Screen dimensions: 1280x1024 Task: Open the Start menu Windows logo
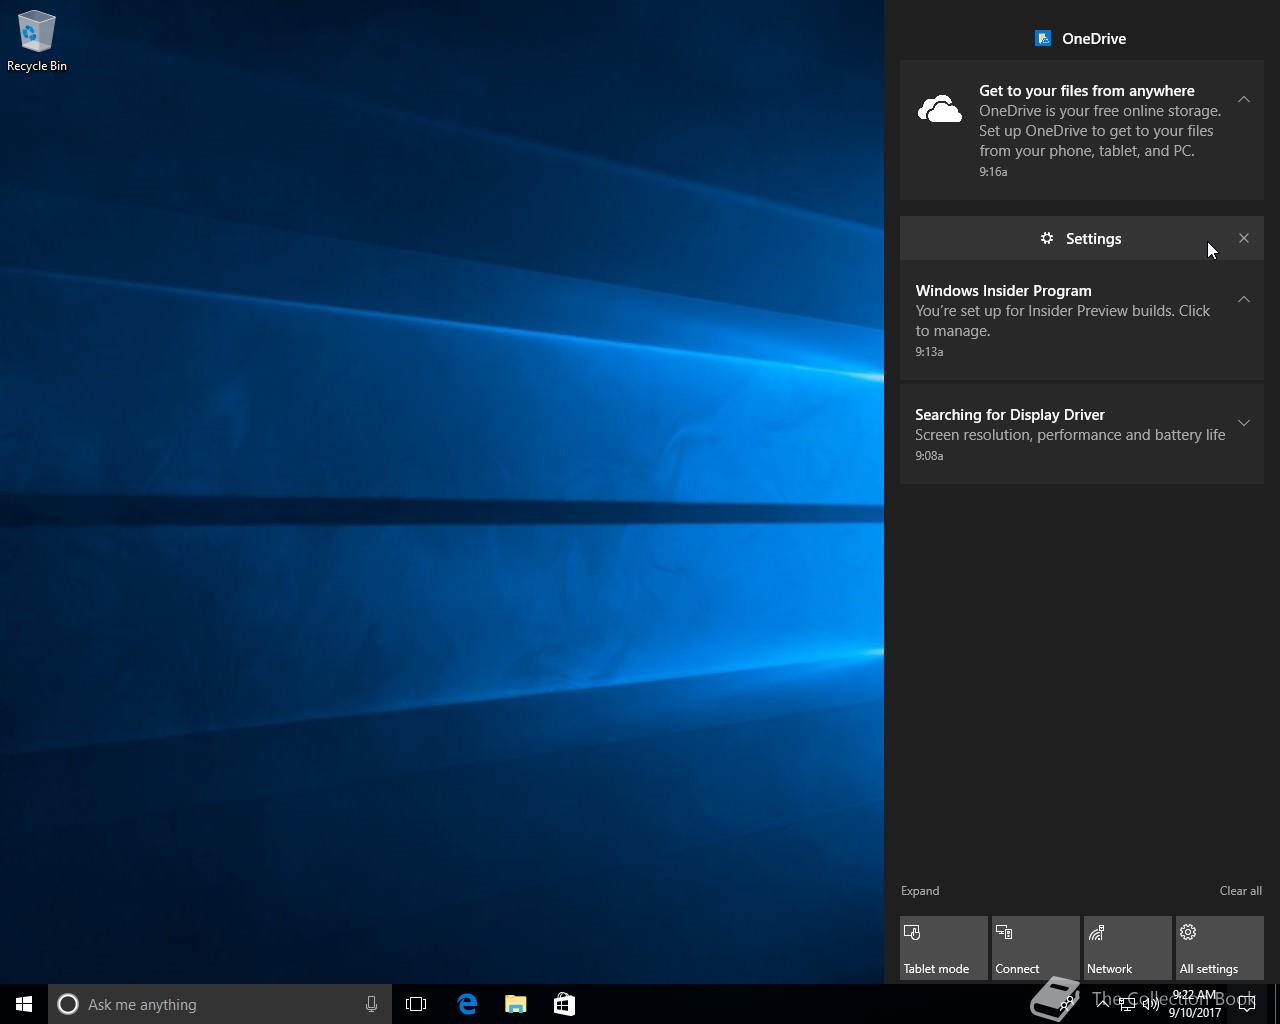pos(24,1004)
